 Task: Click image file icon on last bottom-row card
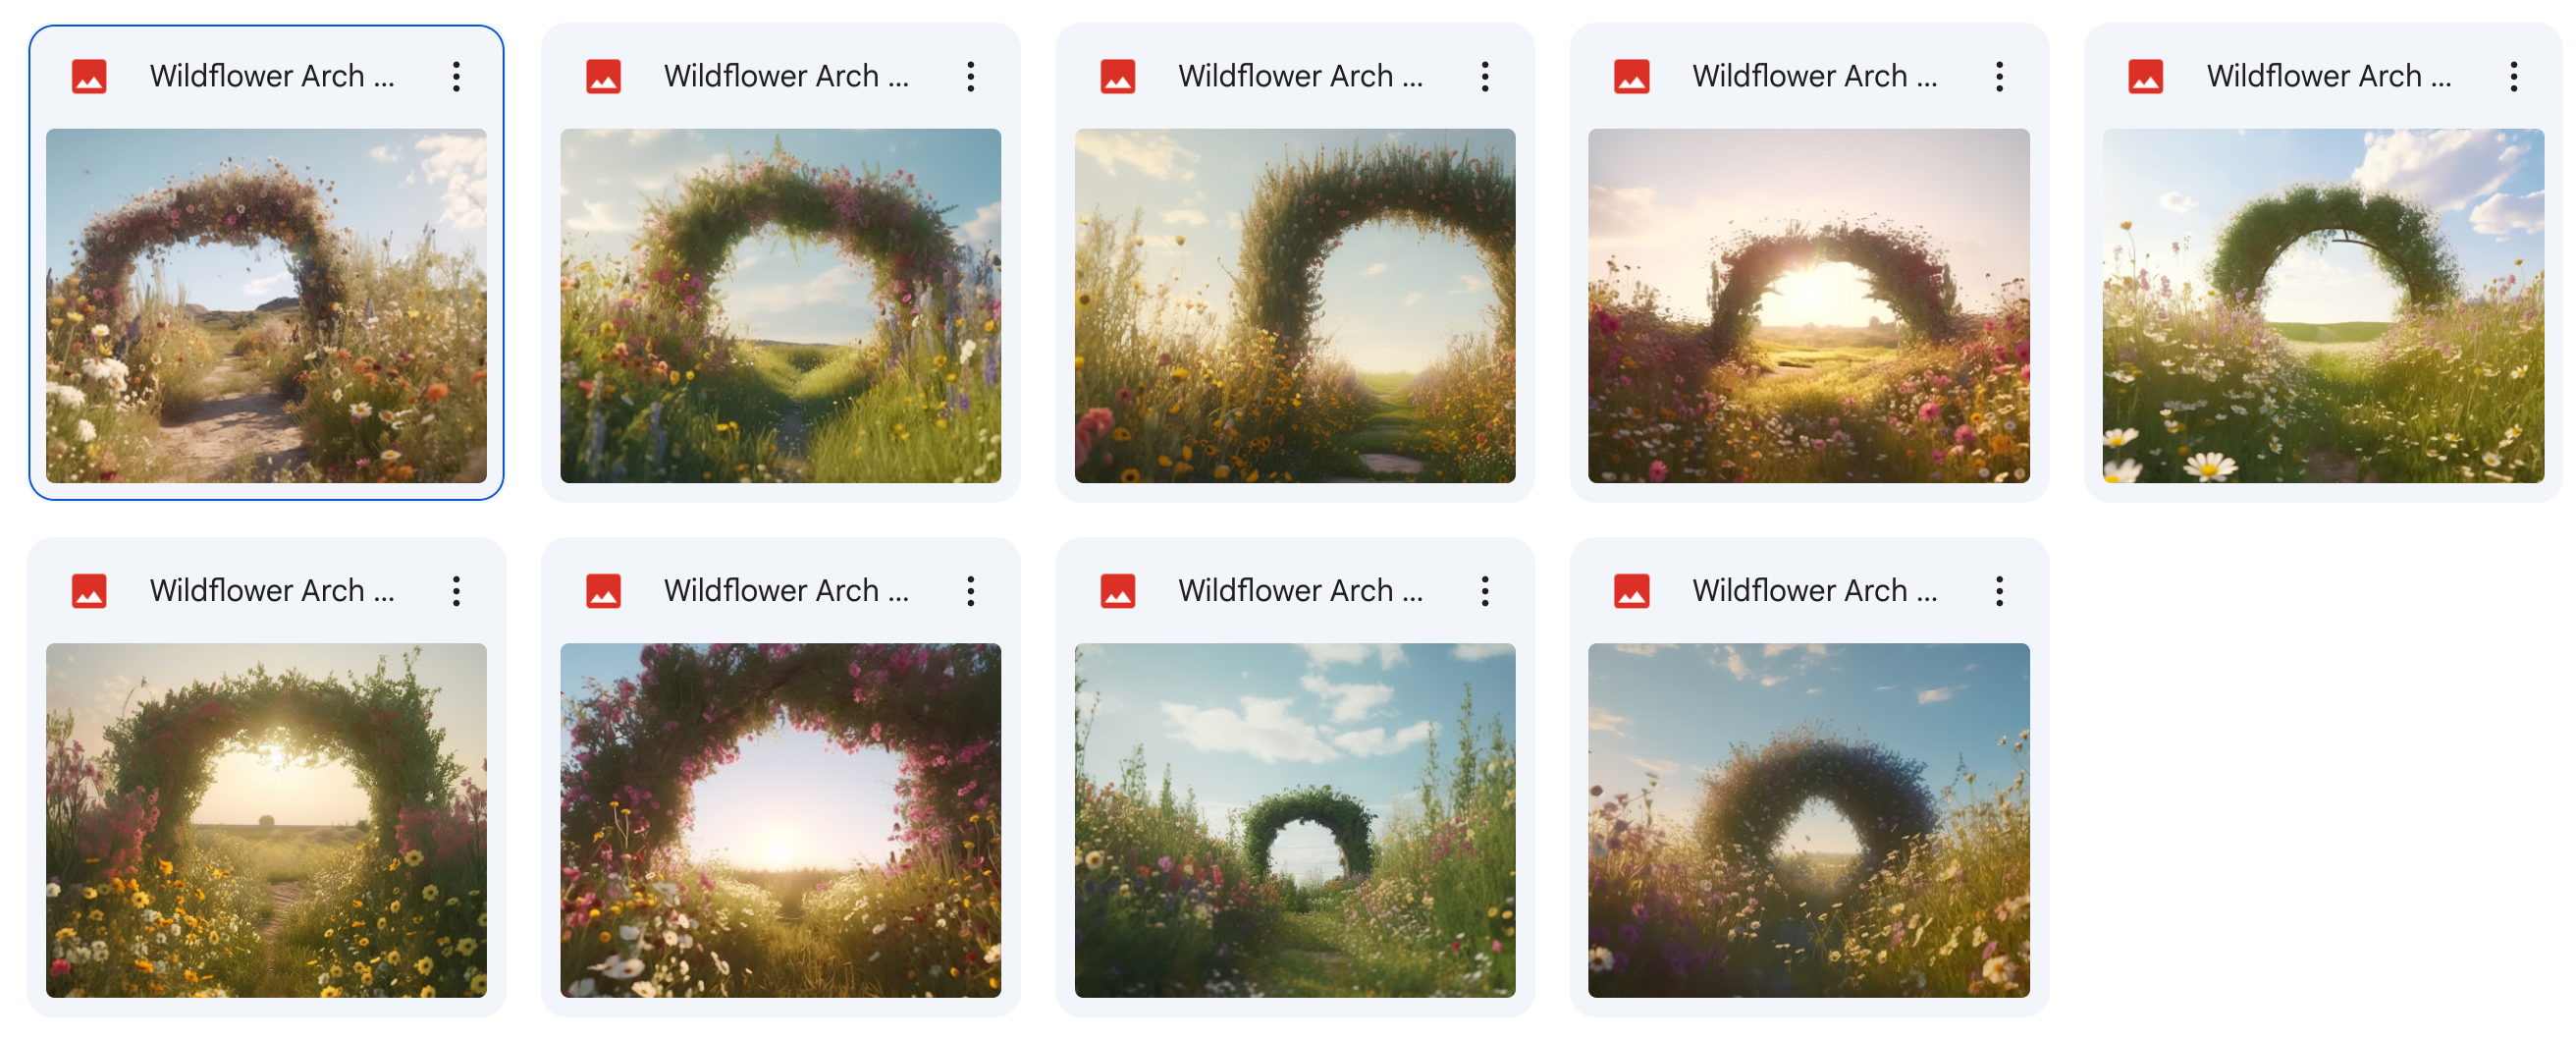[x=1632, y=591]
